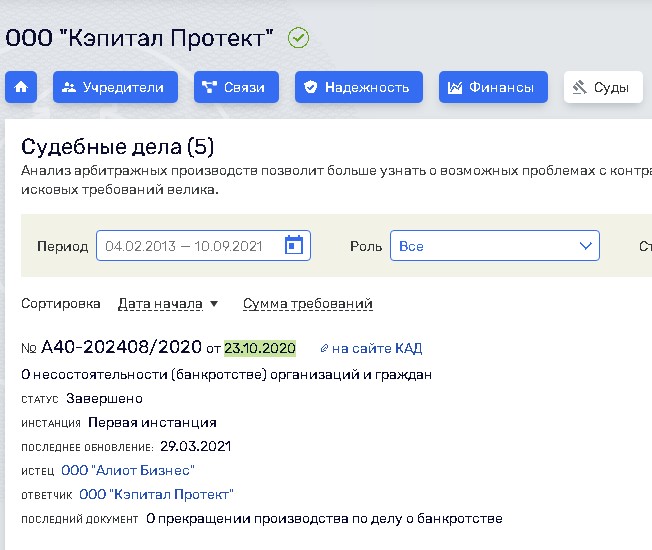The image size is (652, 550).
Task: Click the external link icon near КАД
Action: (x=323, y=349)
